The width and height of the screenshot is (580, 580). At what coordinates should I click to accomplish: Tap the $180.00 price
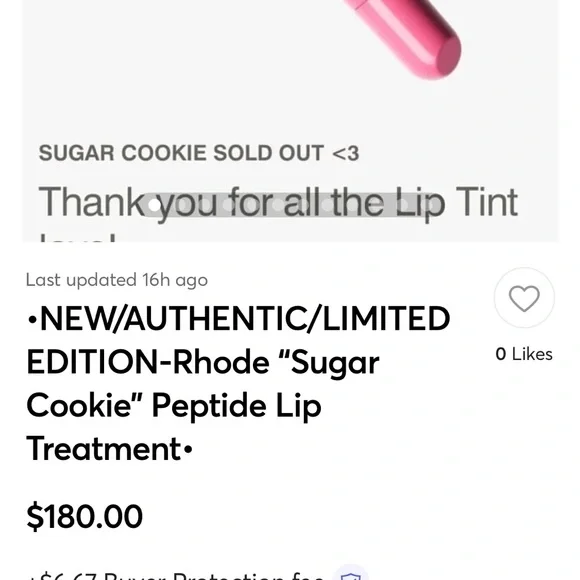pyautogui.click(x=84, y=516)
